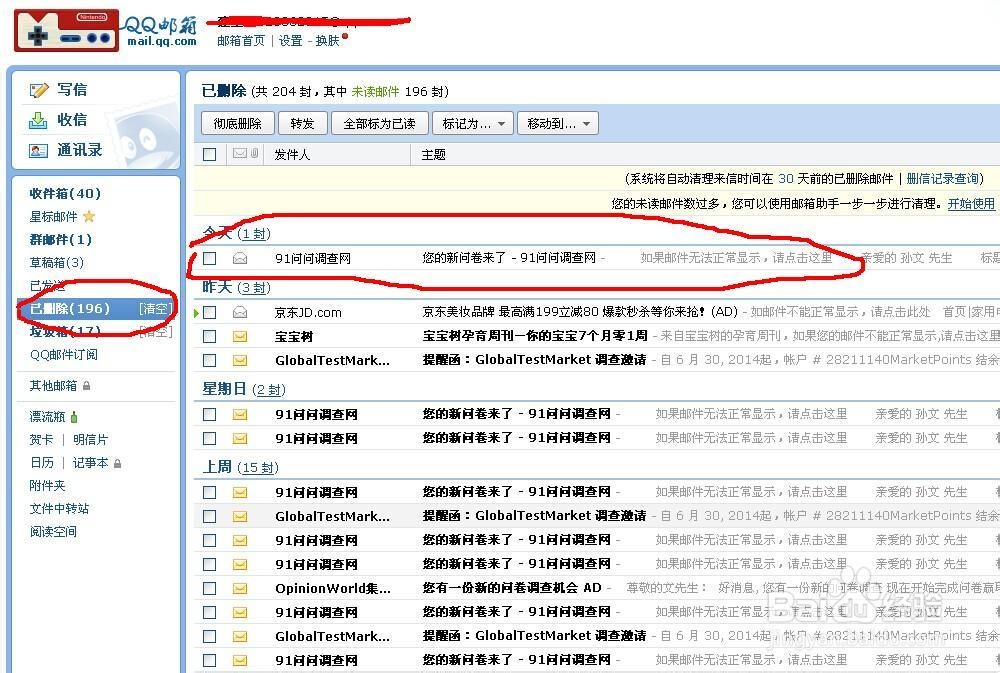Collapse the 上周 (15 封) group
The width and height of the screenshot is (1000, 673).
(240, 468)
